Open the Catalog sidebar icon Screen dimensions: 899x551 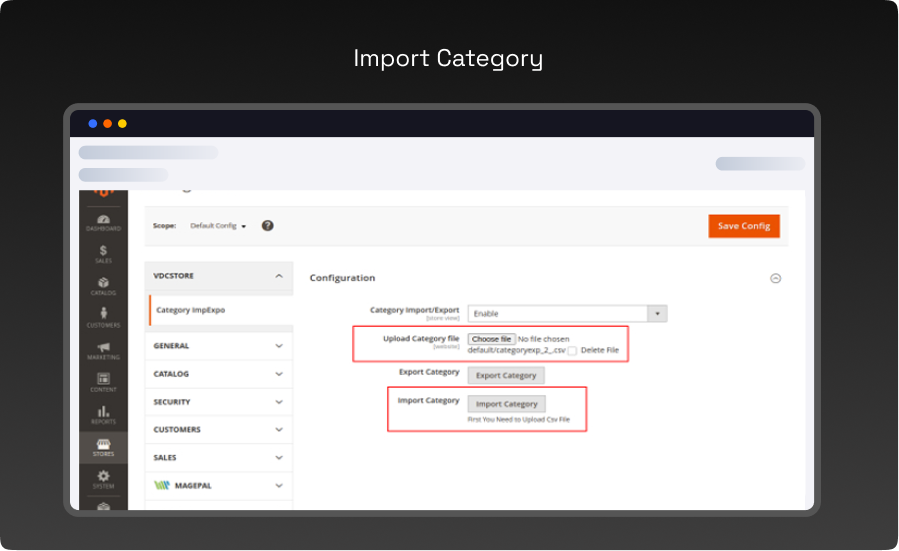[103, 286]
